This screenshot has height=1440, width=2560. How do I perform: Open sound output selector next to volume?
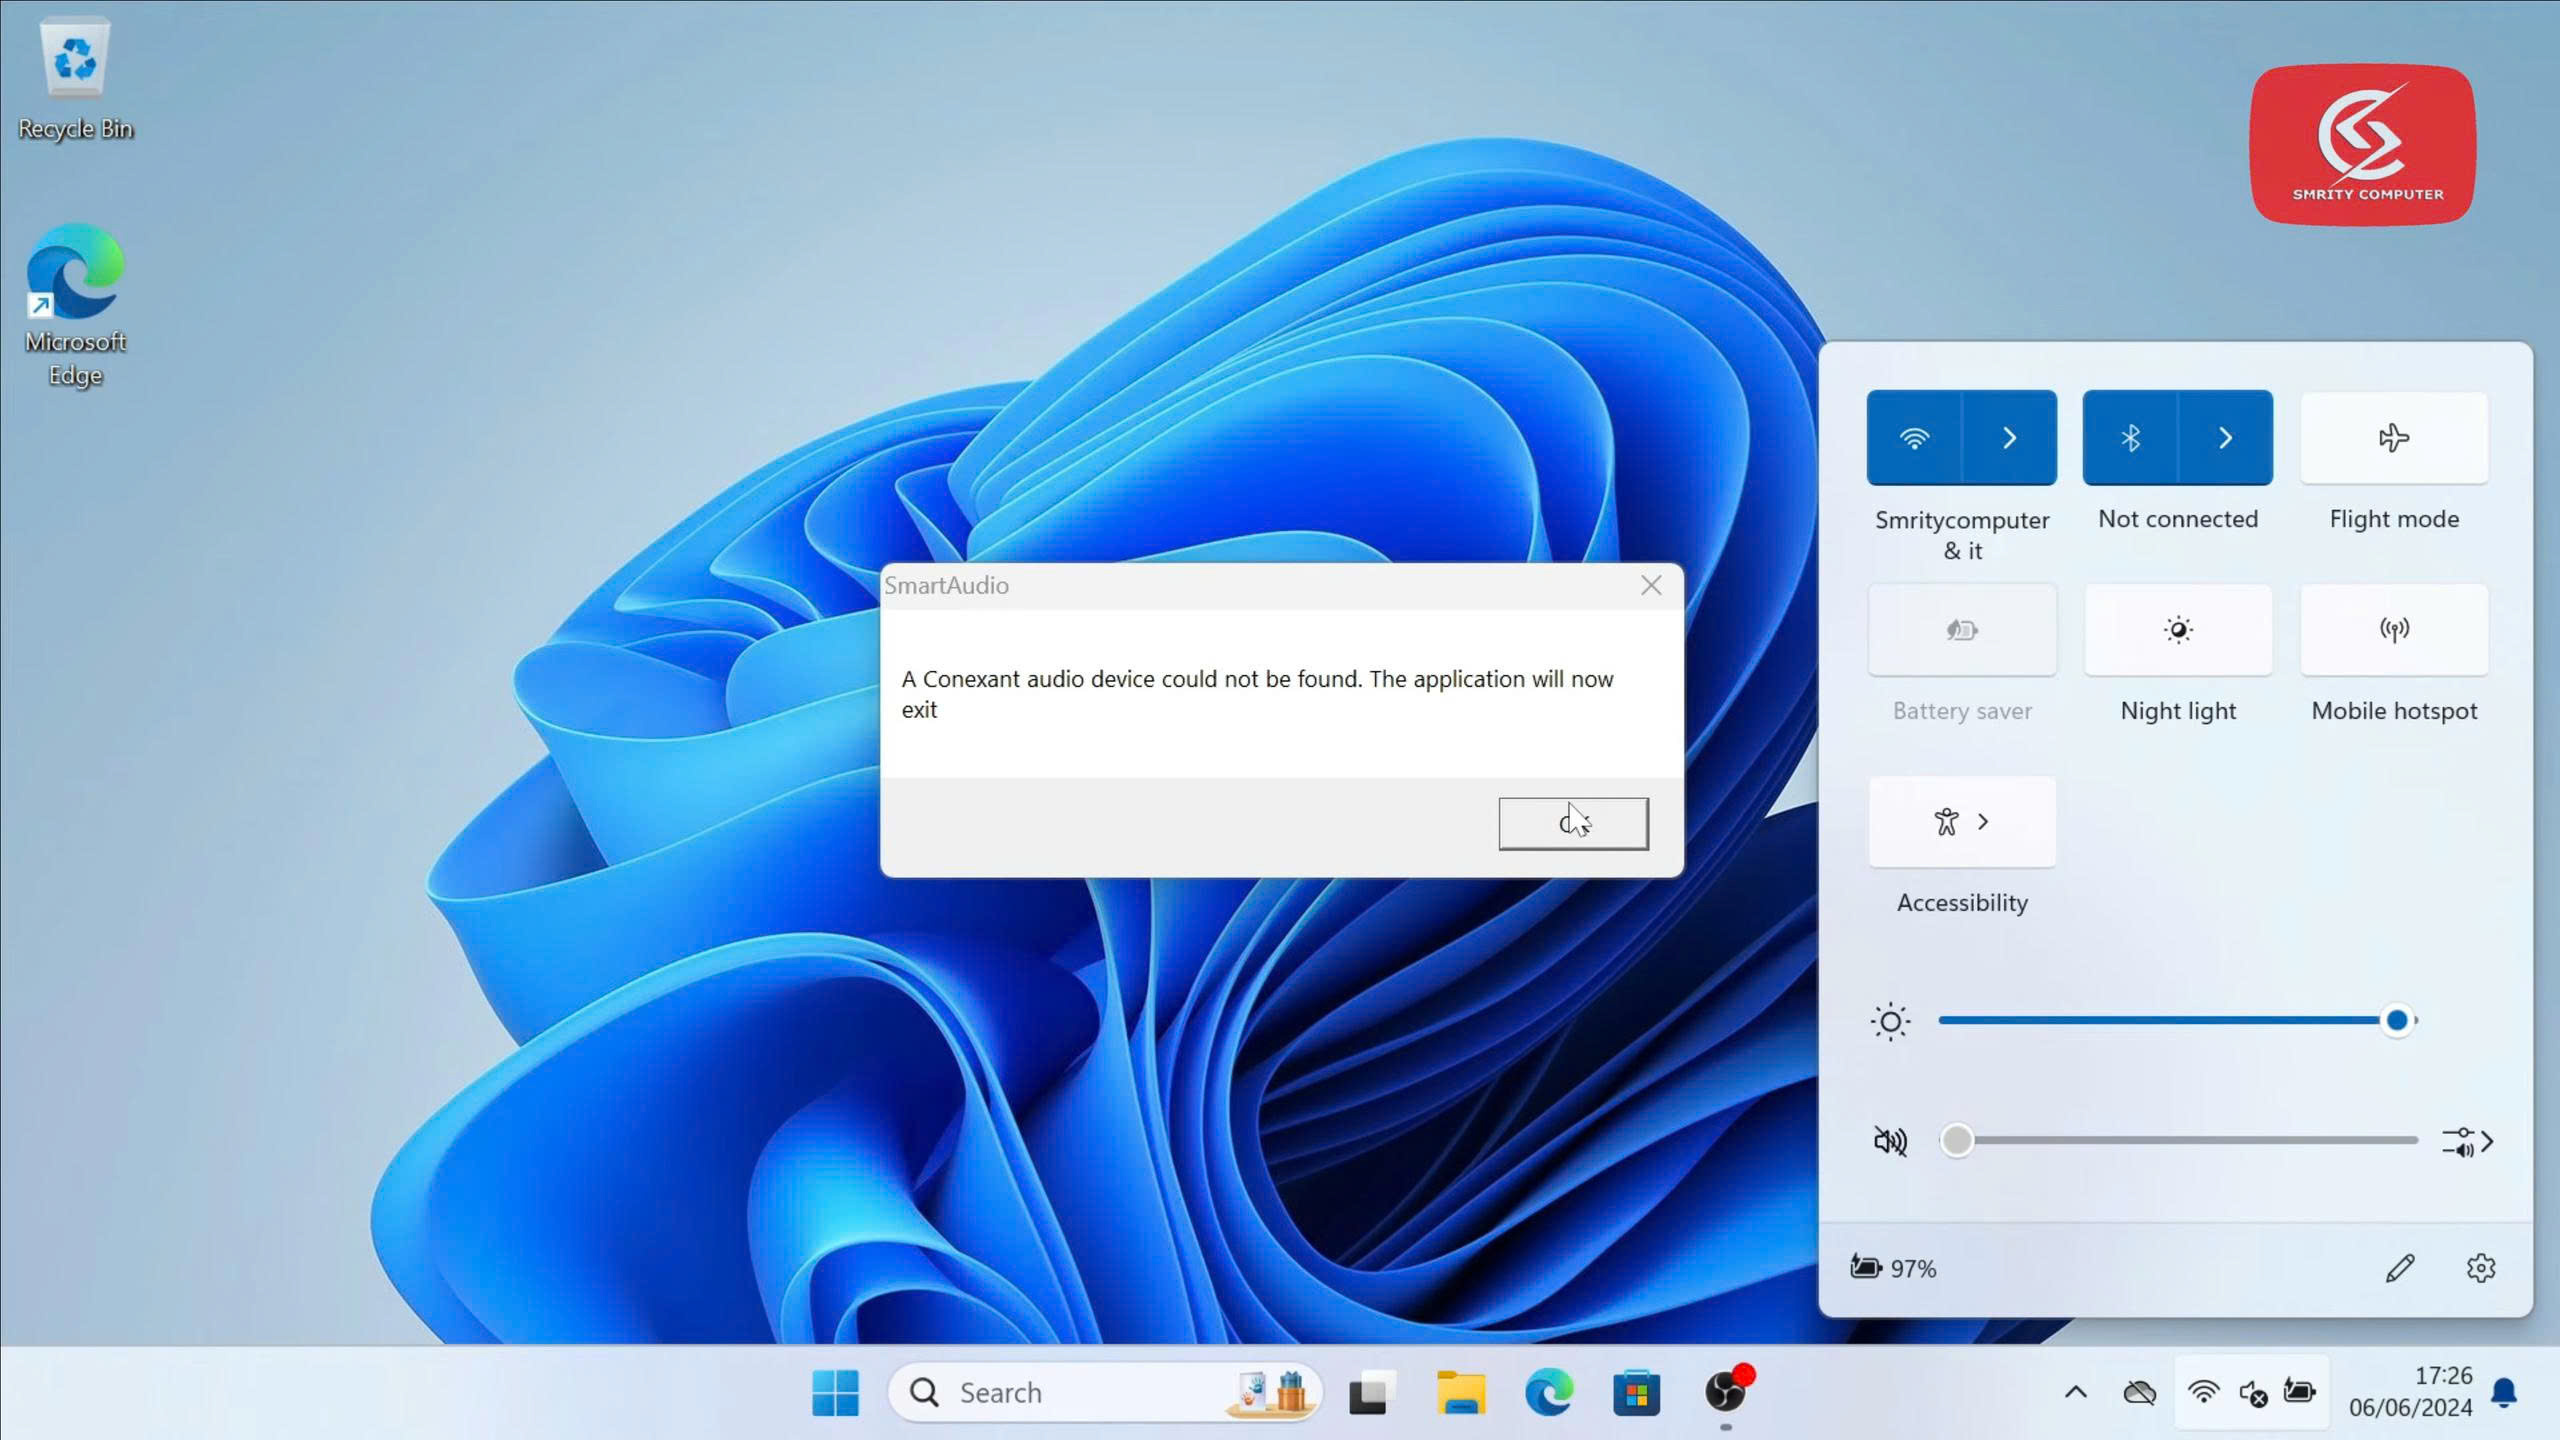(x=2468, y=1141)
